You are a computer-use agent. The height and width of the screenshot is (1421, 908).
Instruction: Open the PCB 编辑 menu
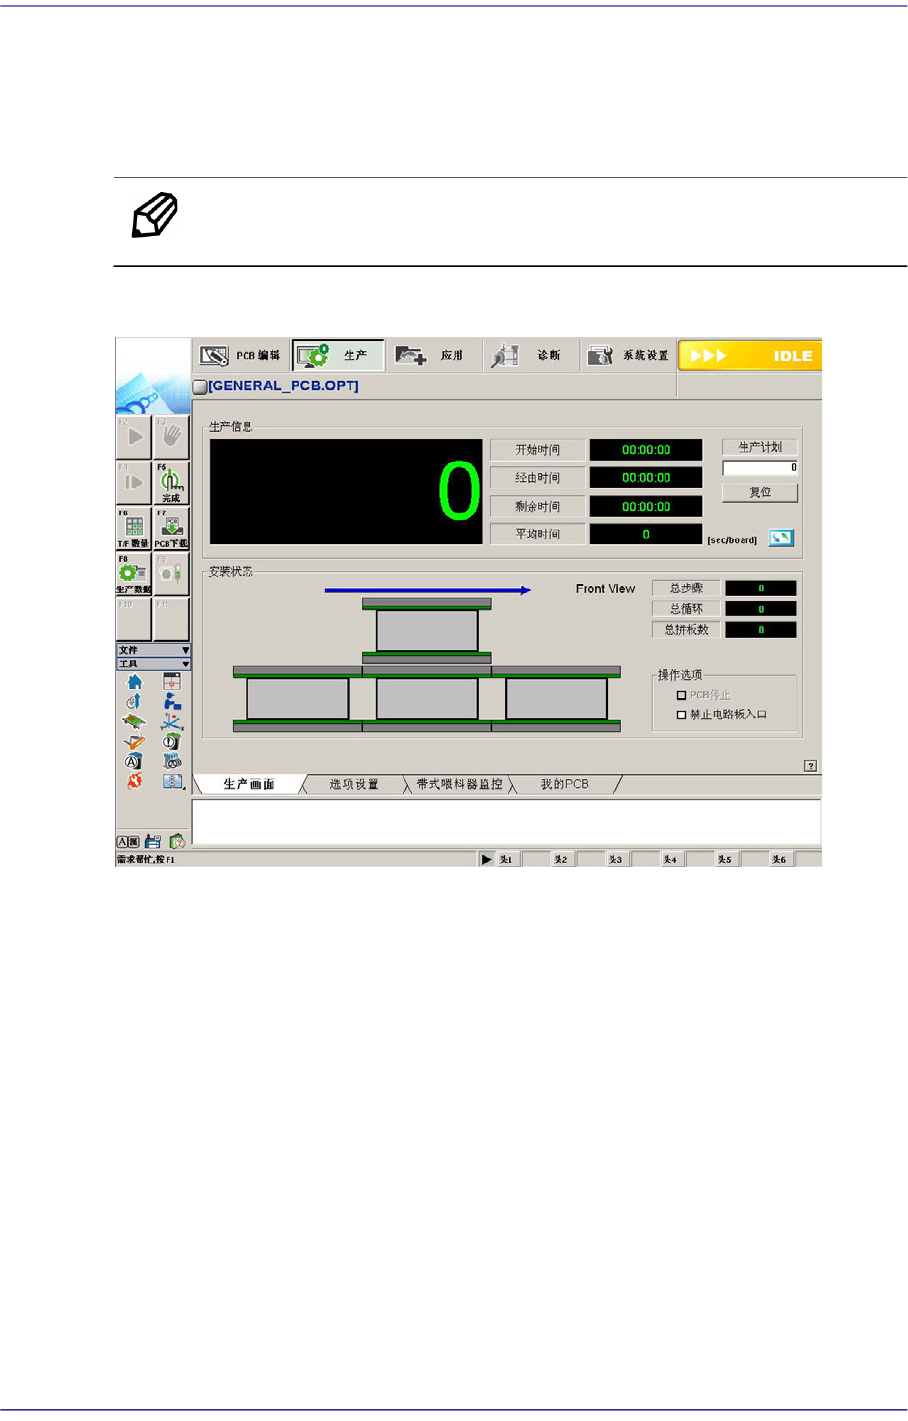tap(240, 355)
